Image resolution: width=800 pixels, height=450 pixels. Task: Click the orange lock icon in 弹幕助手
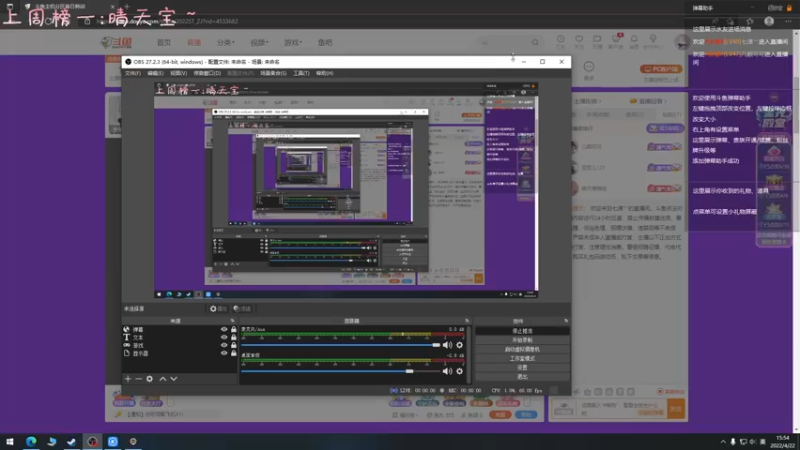(789, 8)
